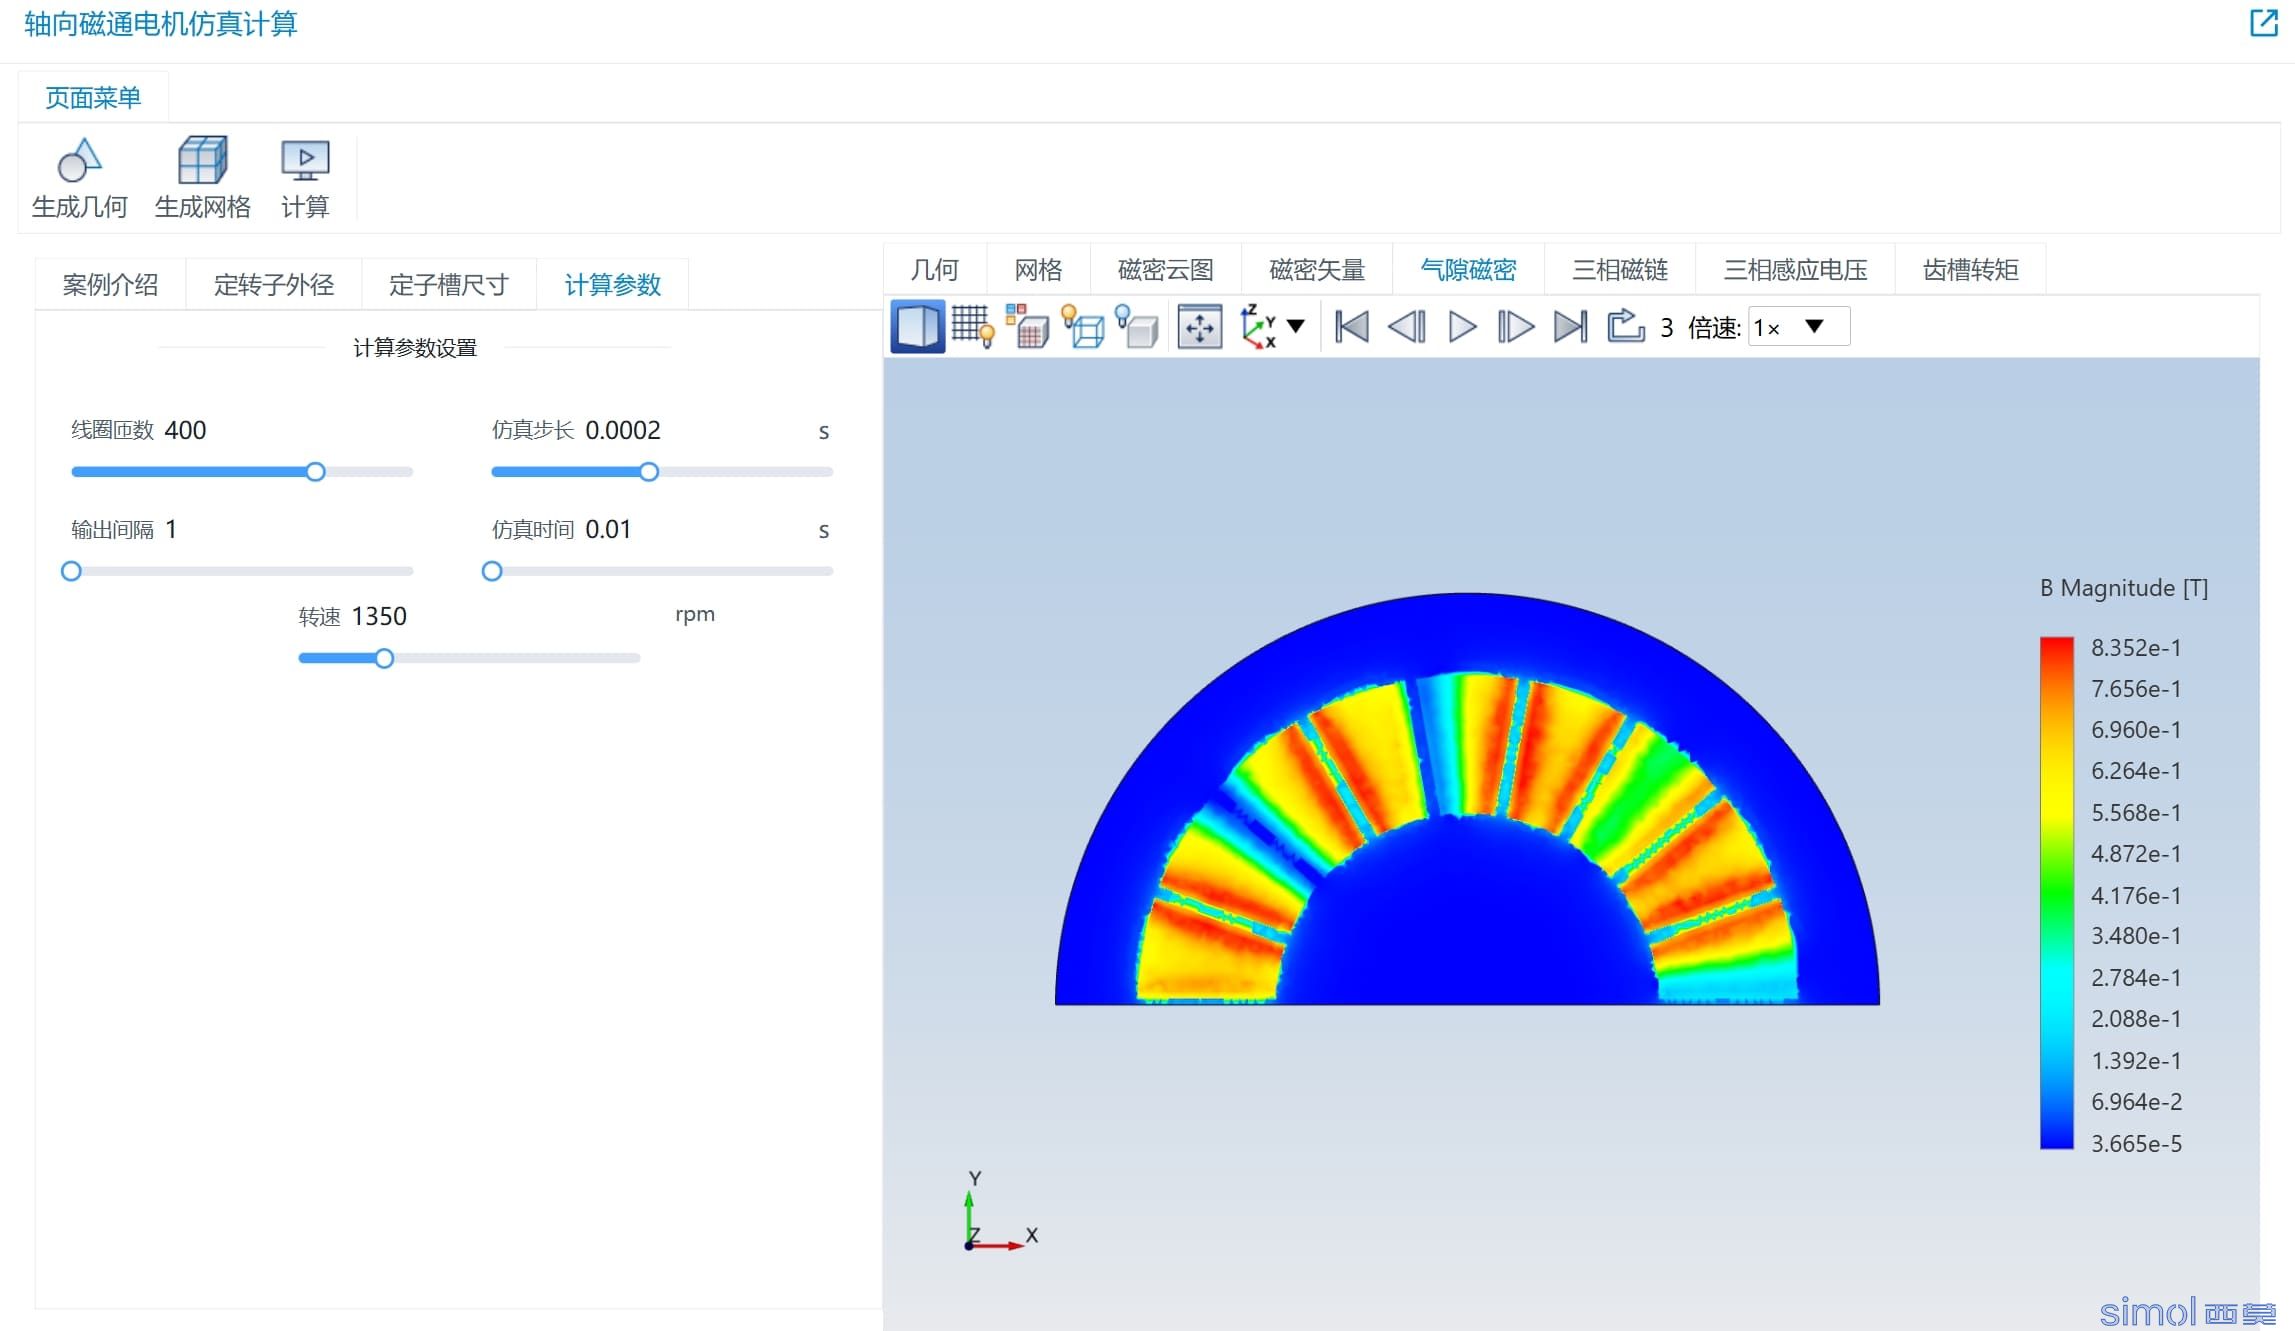Click the XYZ axis orientation icon
This screenshot has width=2295, height=1331.
coord(1257,327)
